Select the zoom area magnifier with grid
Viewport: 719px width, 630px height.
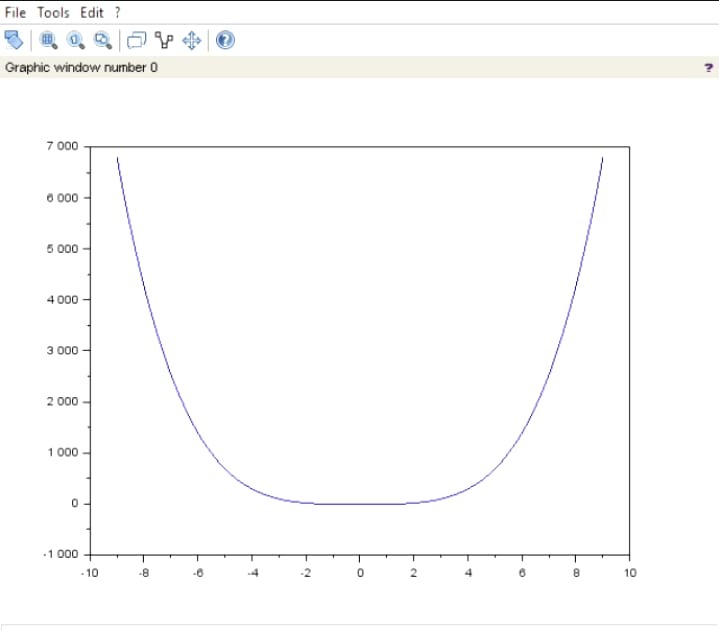pos(48,40)
